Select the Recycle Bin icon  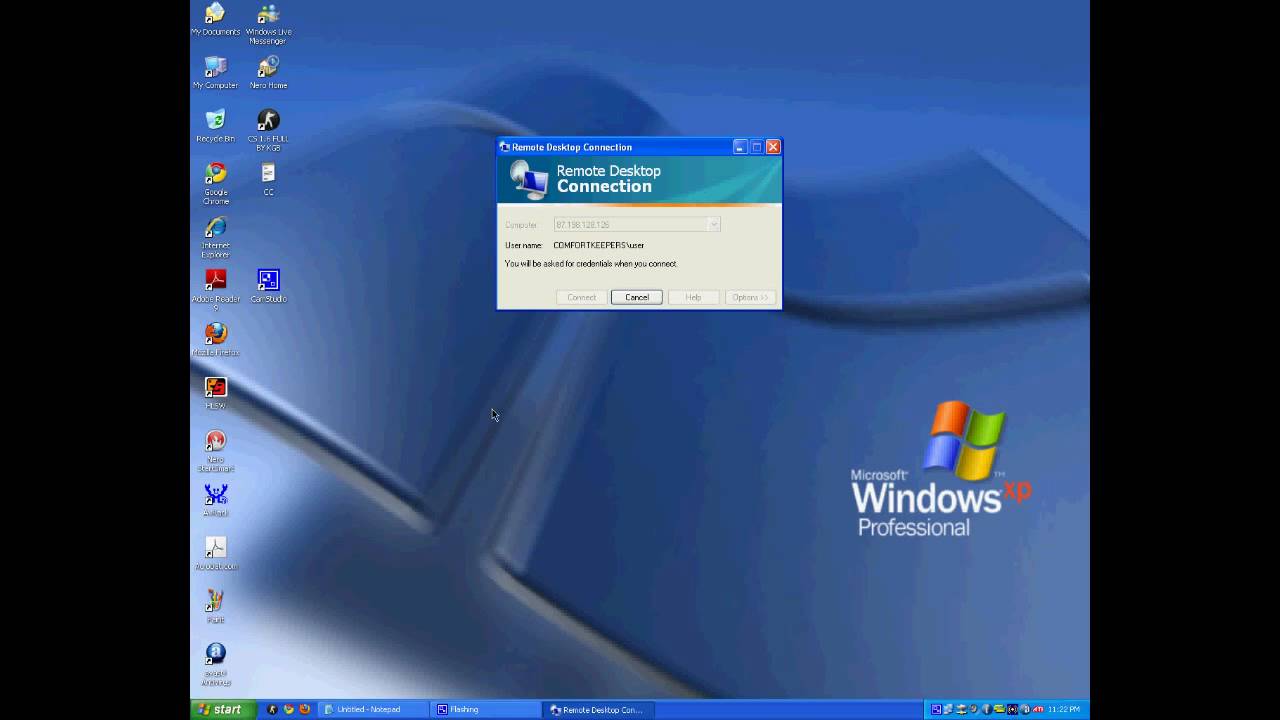[215, 127]
